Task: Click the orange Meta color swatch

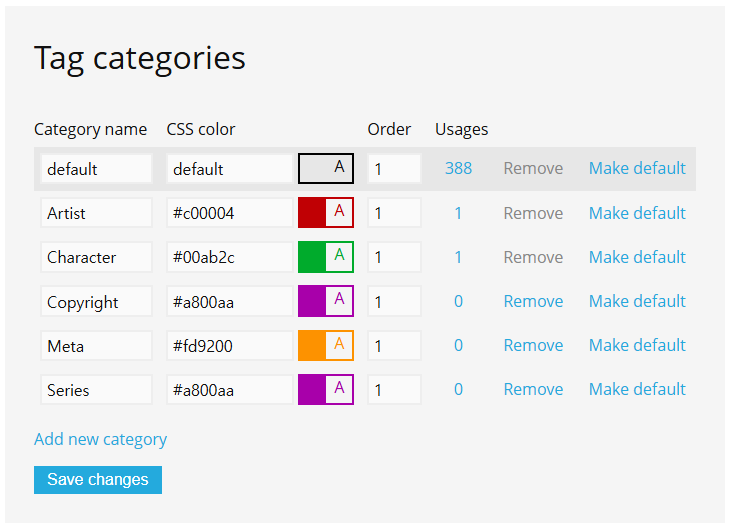Action: [326, 345]
